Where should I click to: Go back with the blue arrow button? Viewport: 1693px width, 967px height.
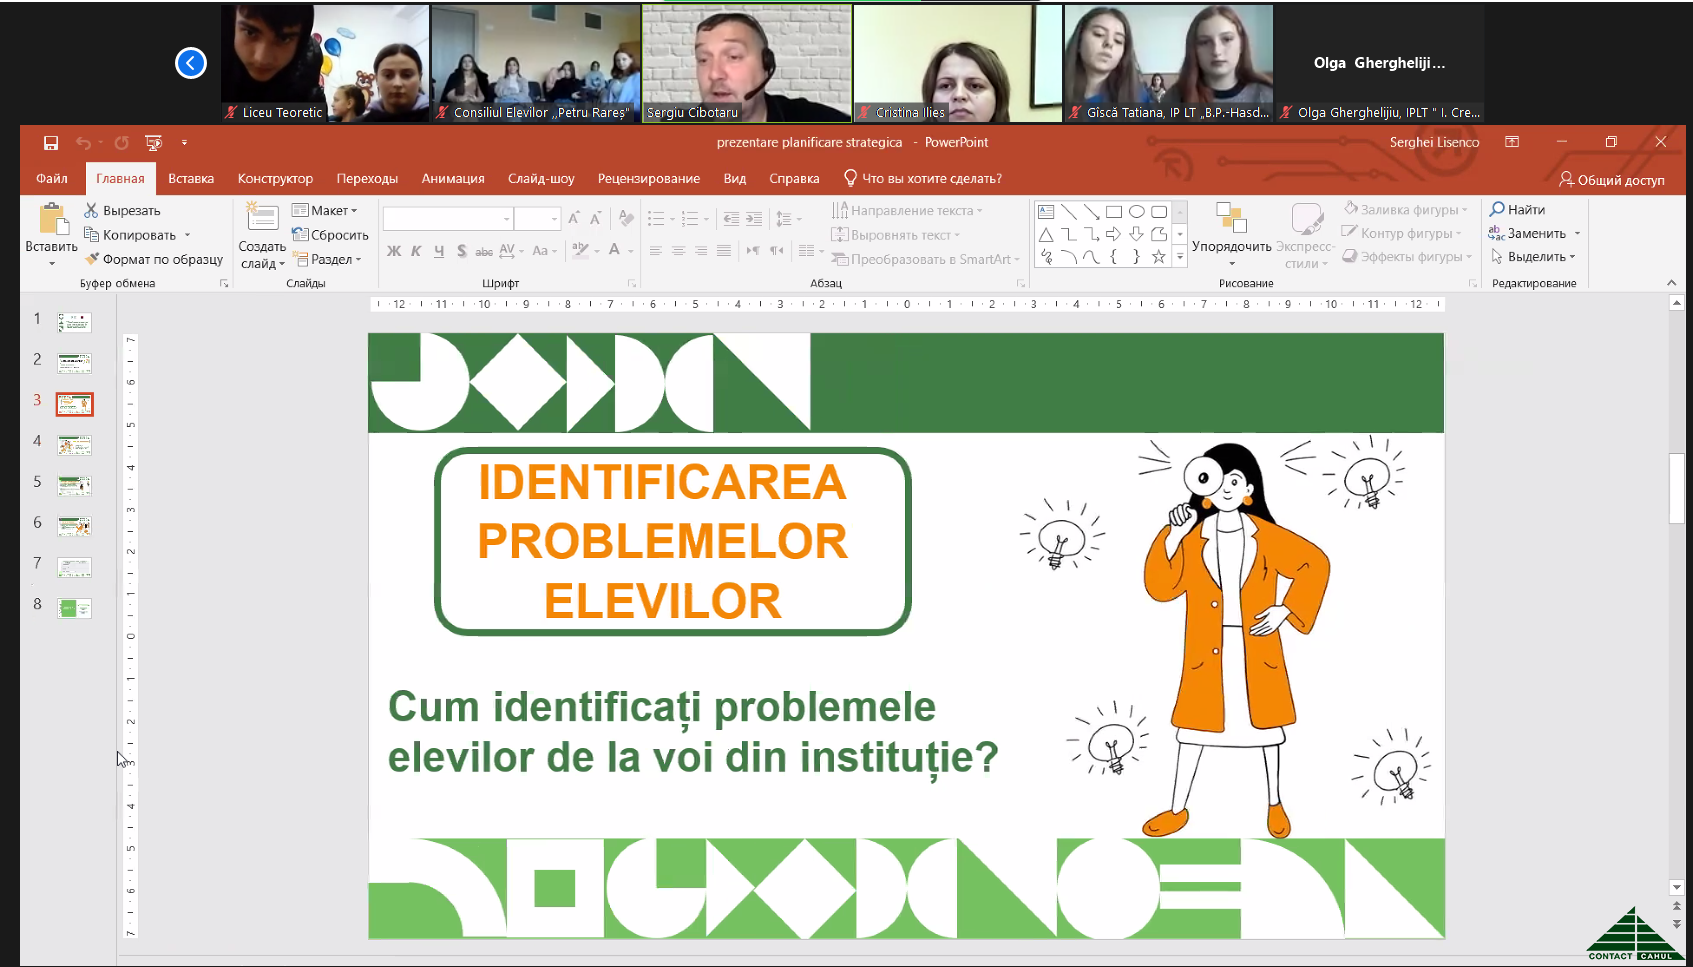click(191, 63)
